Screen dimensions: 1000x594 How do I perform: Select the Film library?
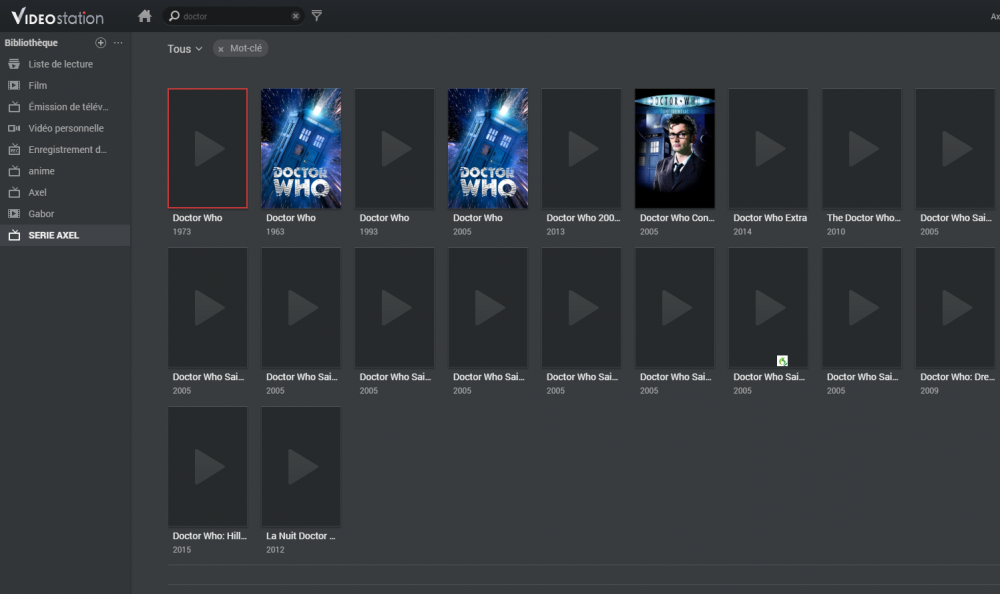pos(38,86)
